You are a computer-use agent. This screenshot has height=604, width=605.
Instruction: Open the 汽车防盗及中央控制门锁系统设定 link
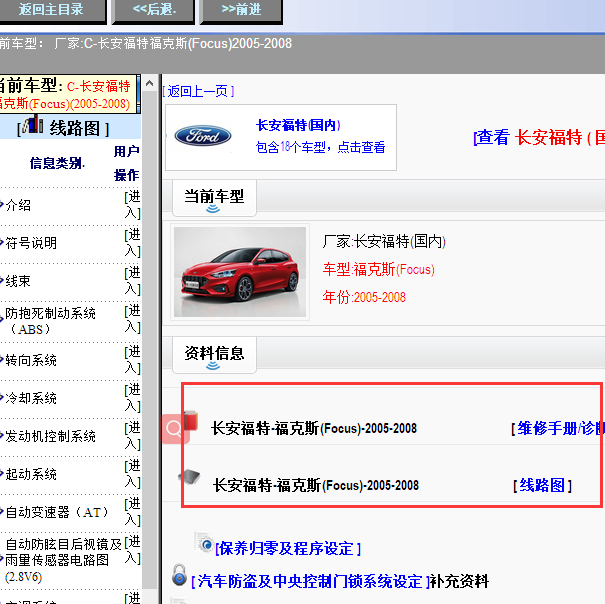(311, 581)
